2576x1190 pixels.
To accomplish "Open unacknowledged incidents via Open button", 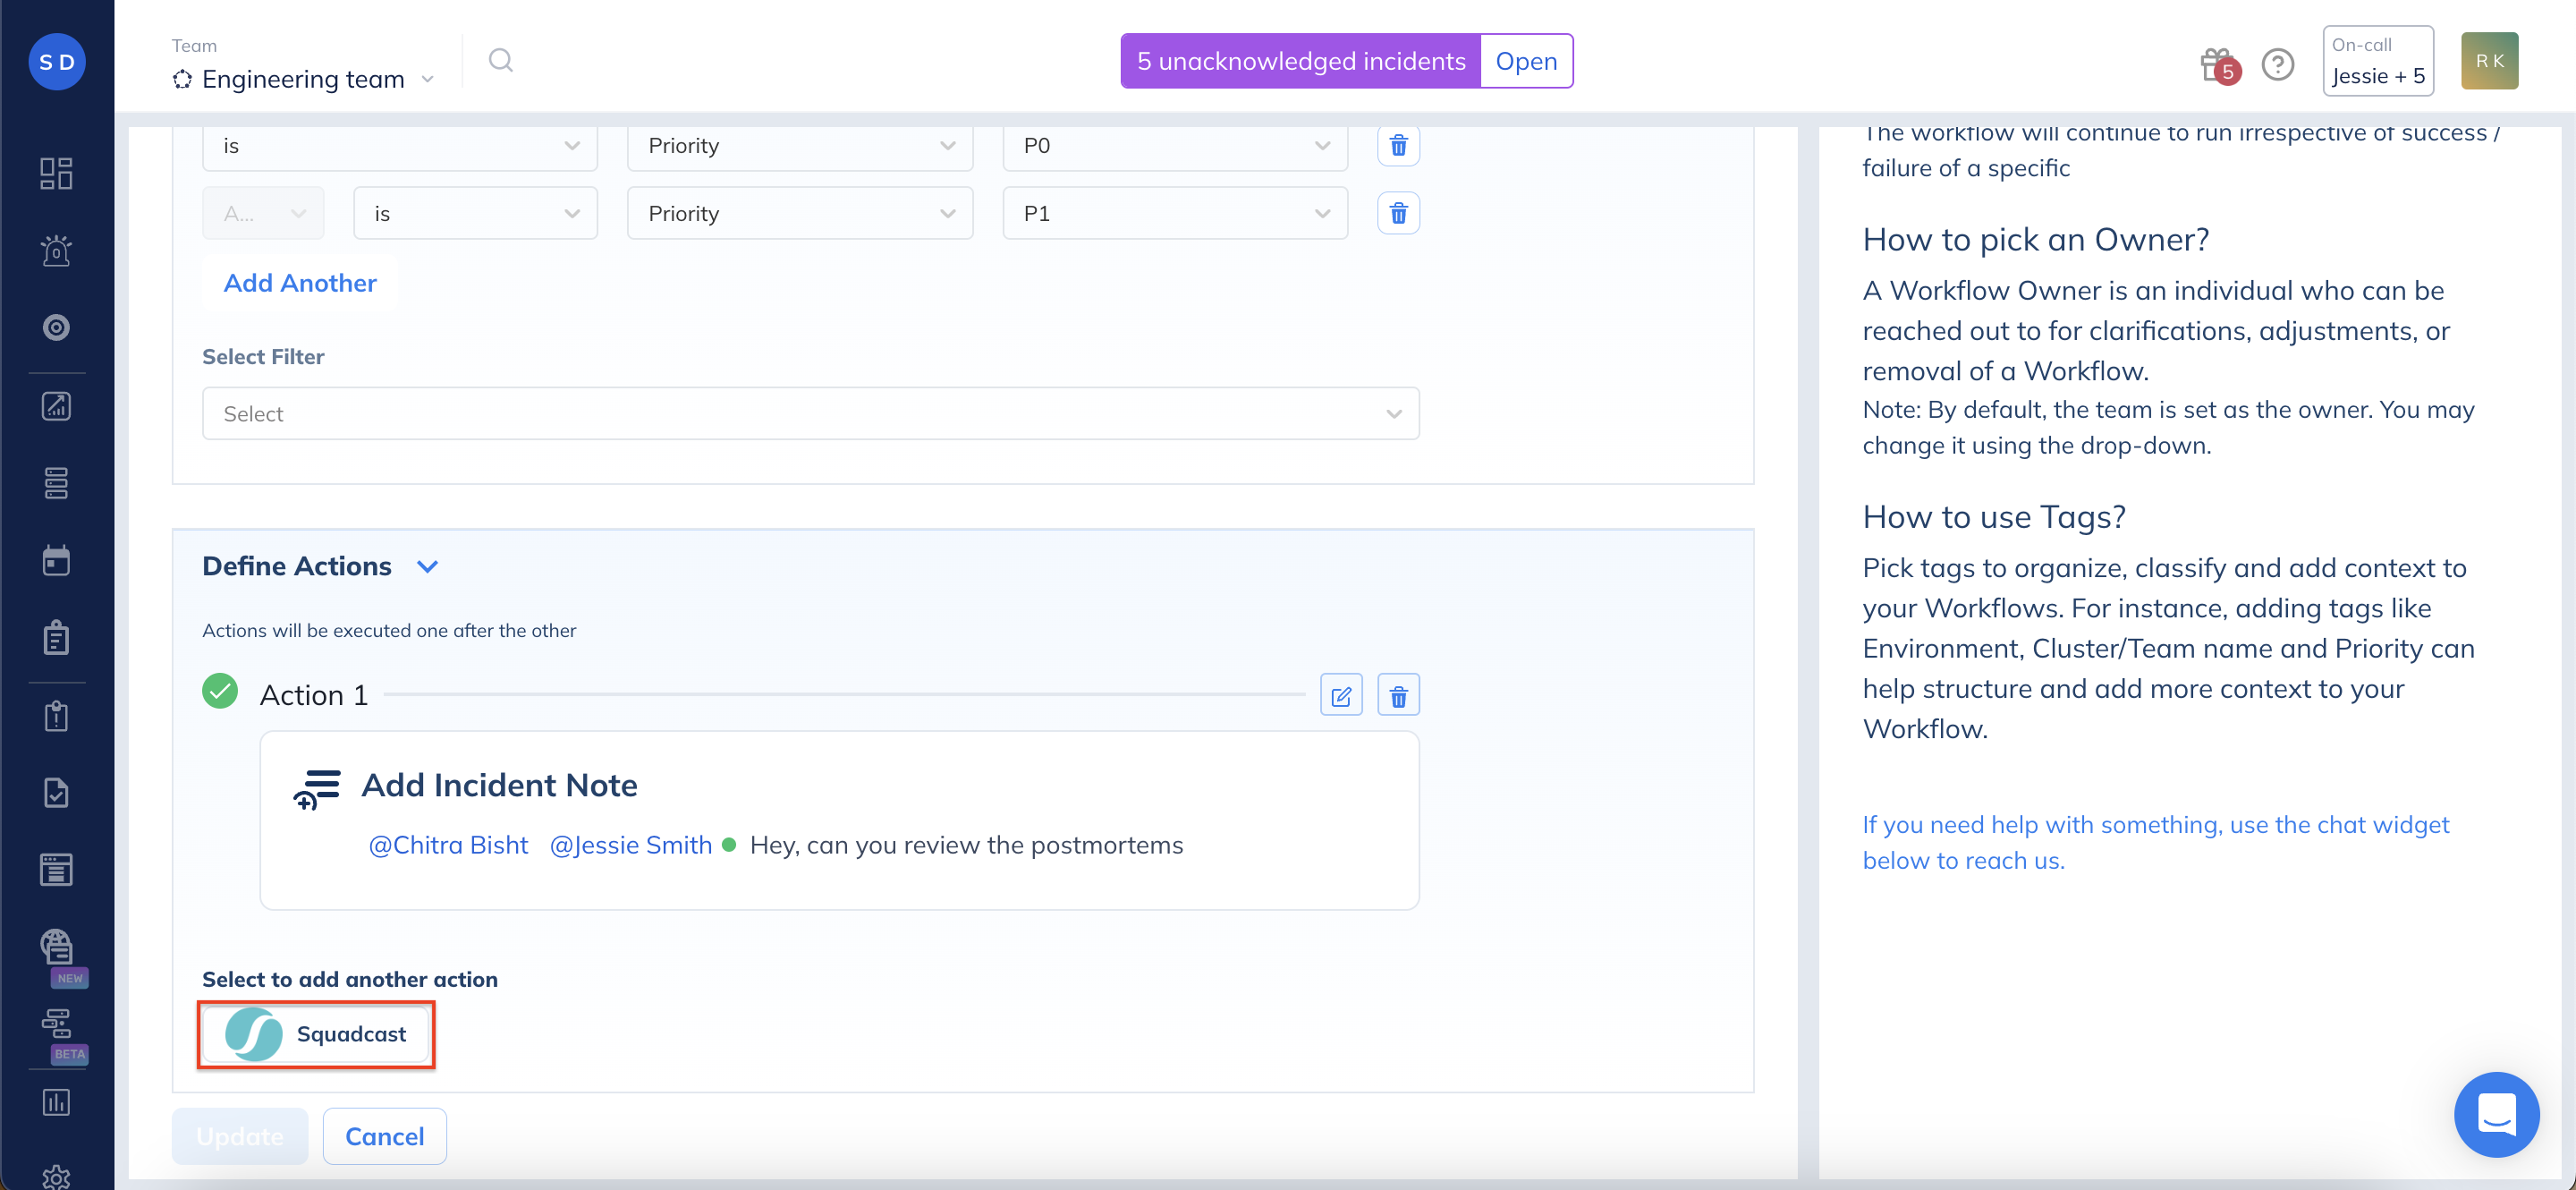I will click(1525, 61).
